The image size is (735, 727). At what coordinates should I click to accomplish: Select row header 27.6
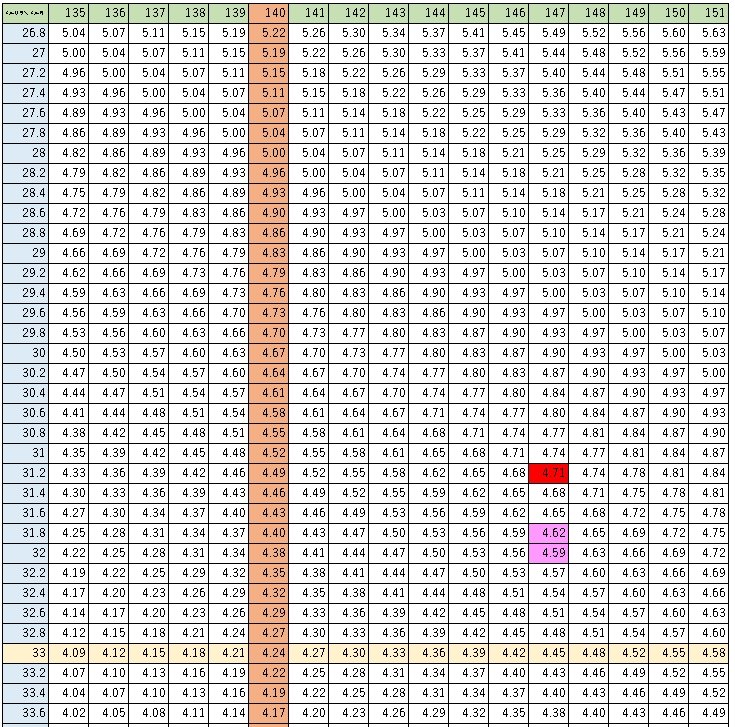(25, 113)
